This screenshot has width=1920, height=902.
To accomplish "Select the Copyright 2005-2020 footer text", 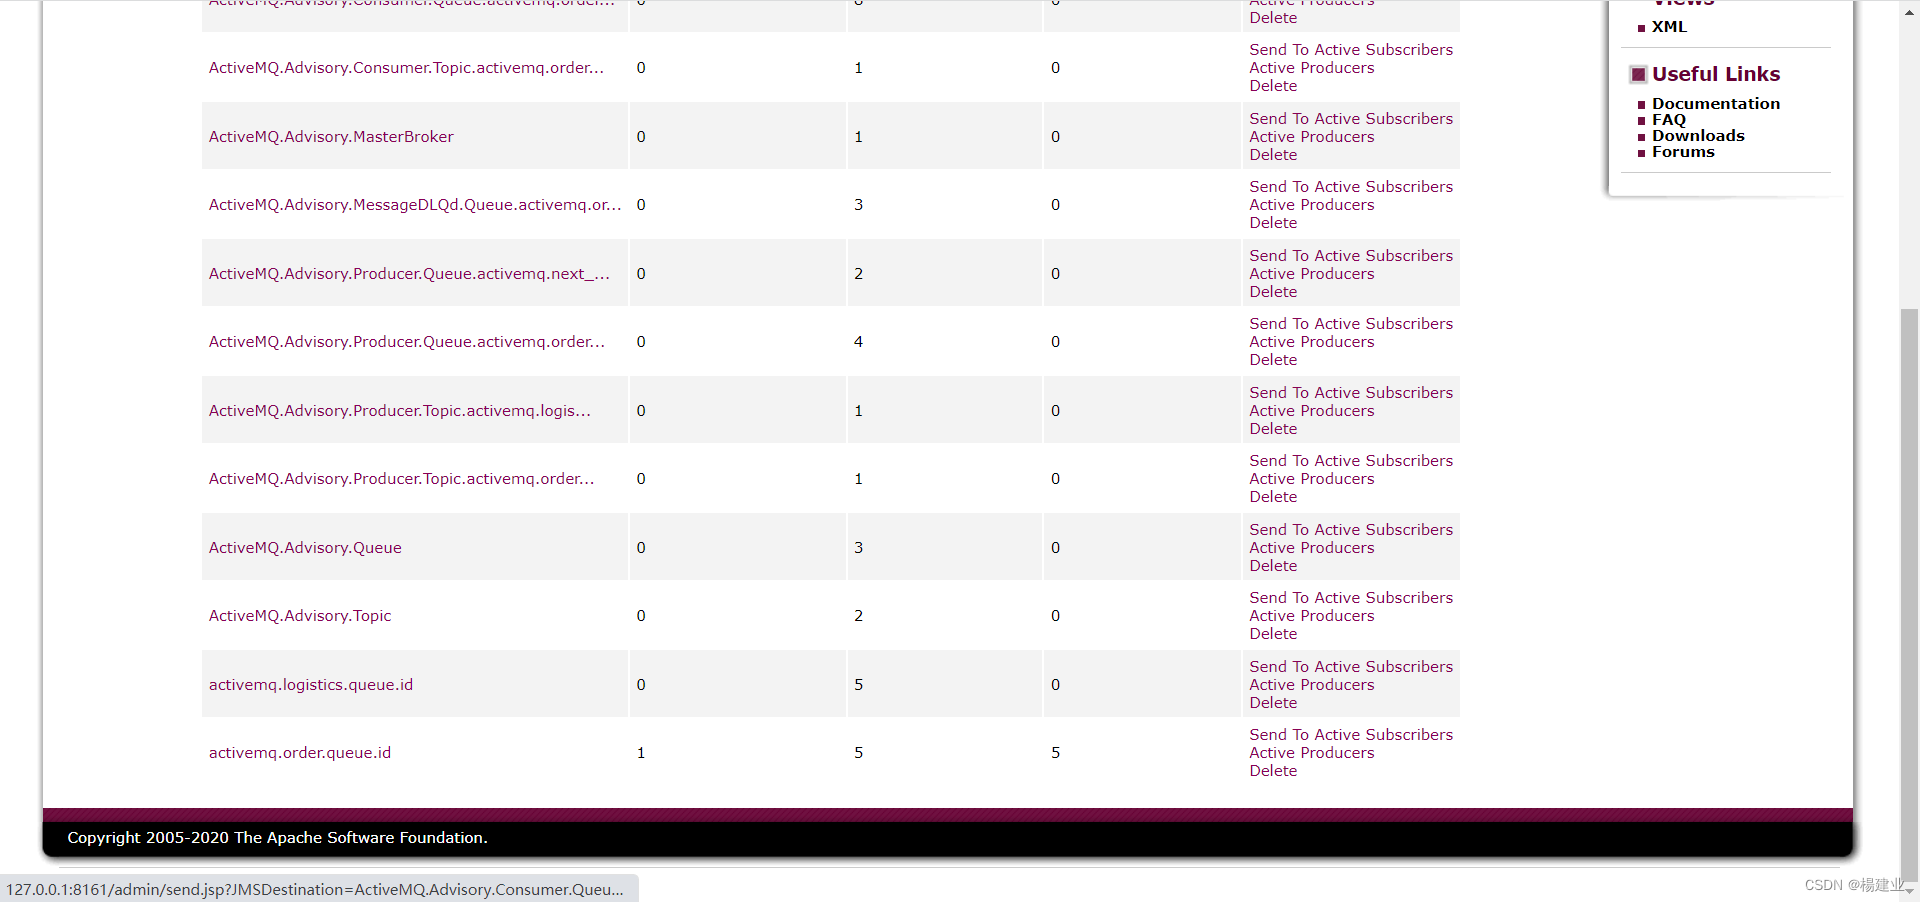I will (x=277, y=838).
